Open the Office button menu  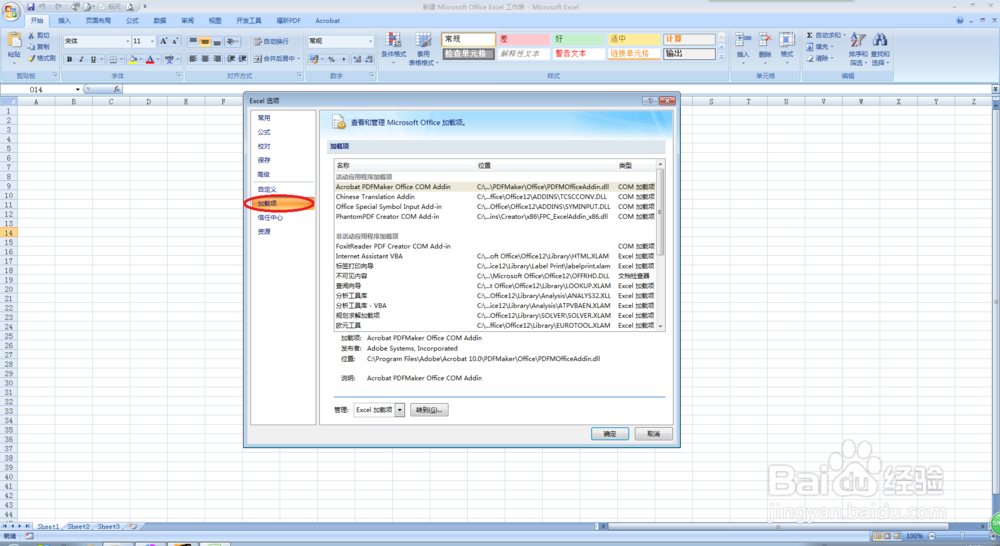(x=11, y=11)
